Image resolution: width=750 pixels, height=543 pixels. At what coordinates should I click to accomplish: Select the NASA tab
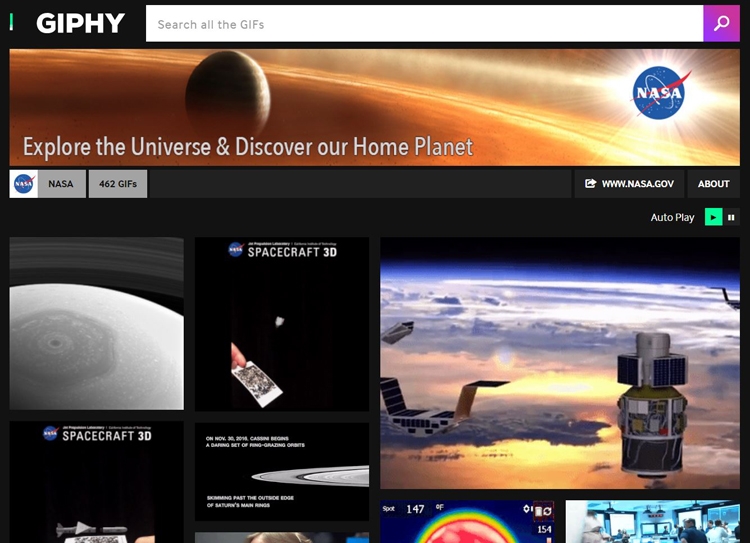tap(61, 184)
